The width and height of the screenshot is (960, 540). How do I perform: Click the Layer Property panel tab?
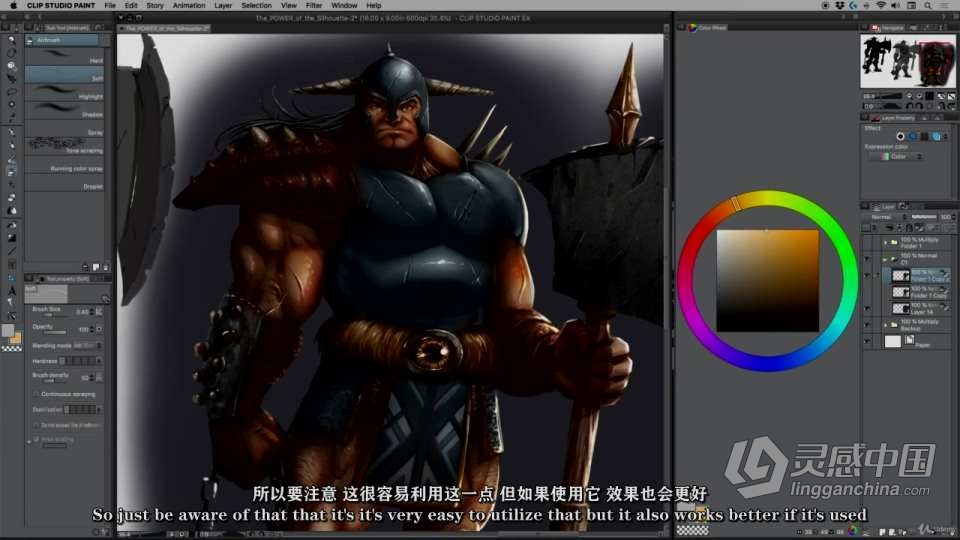pyautogui.click(x=893, y=118)
